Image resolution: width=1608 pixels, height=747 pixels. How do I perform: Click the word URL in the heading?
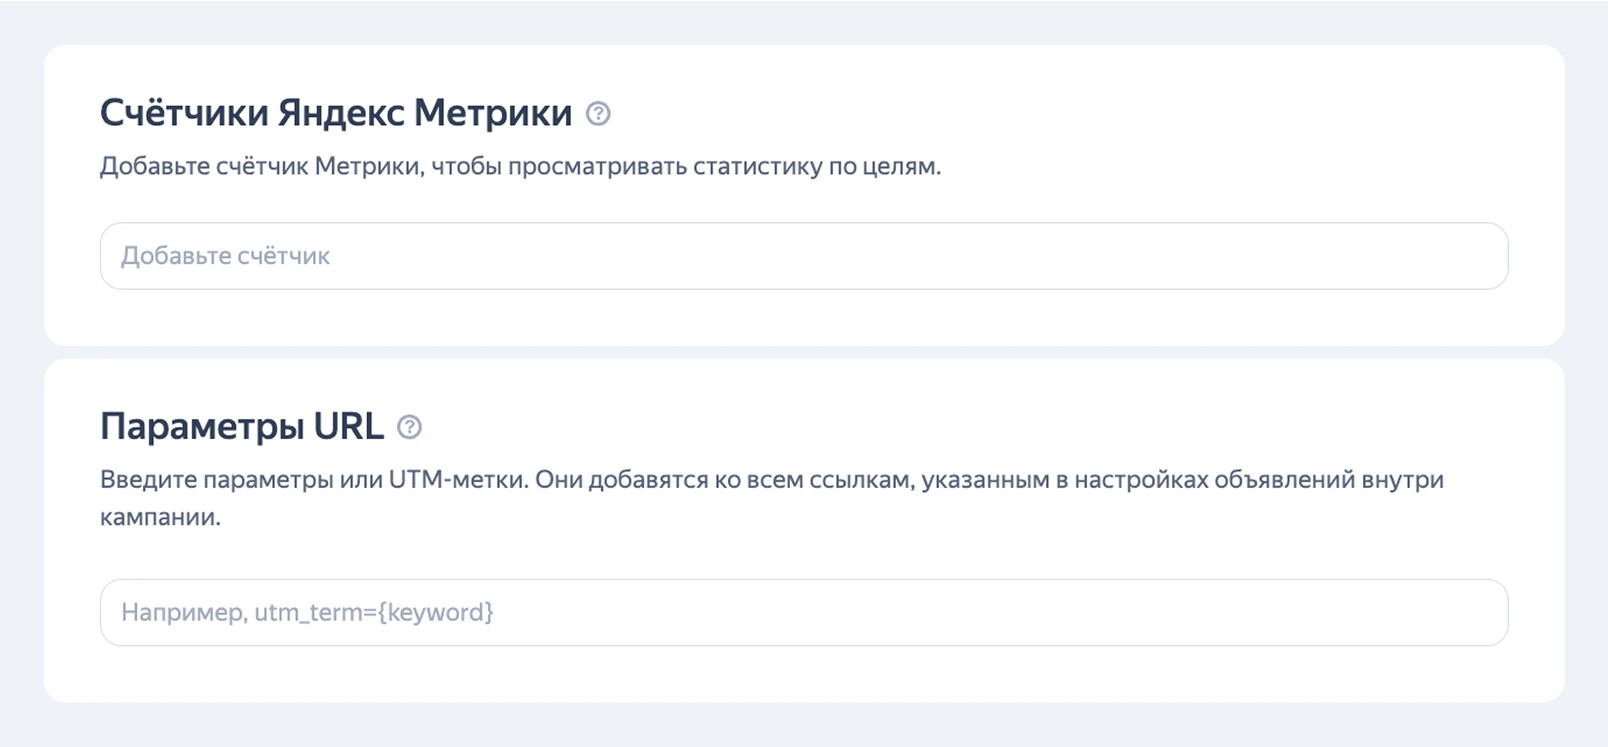[349, 427]
